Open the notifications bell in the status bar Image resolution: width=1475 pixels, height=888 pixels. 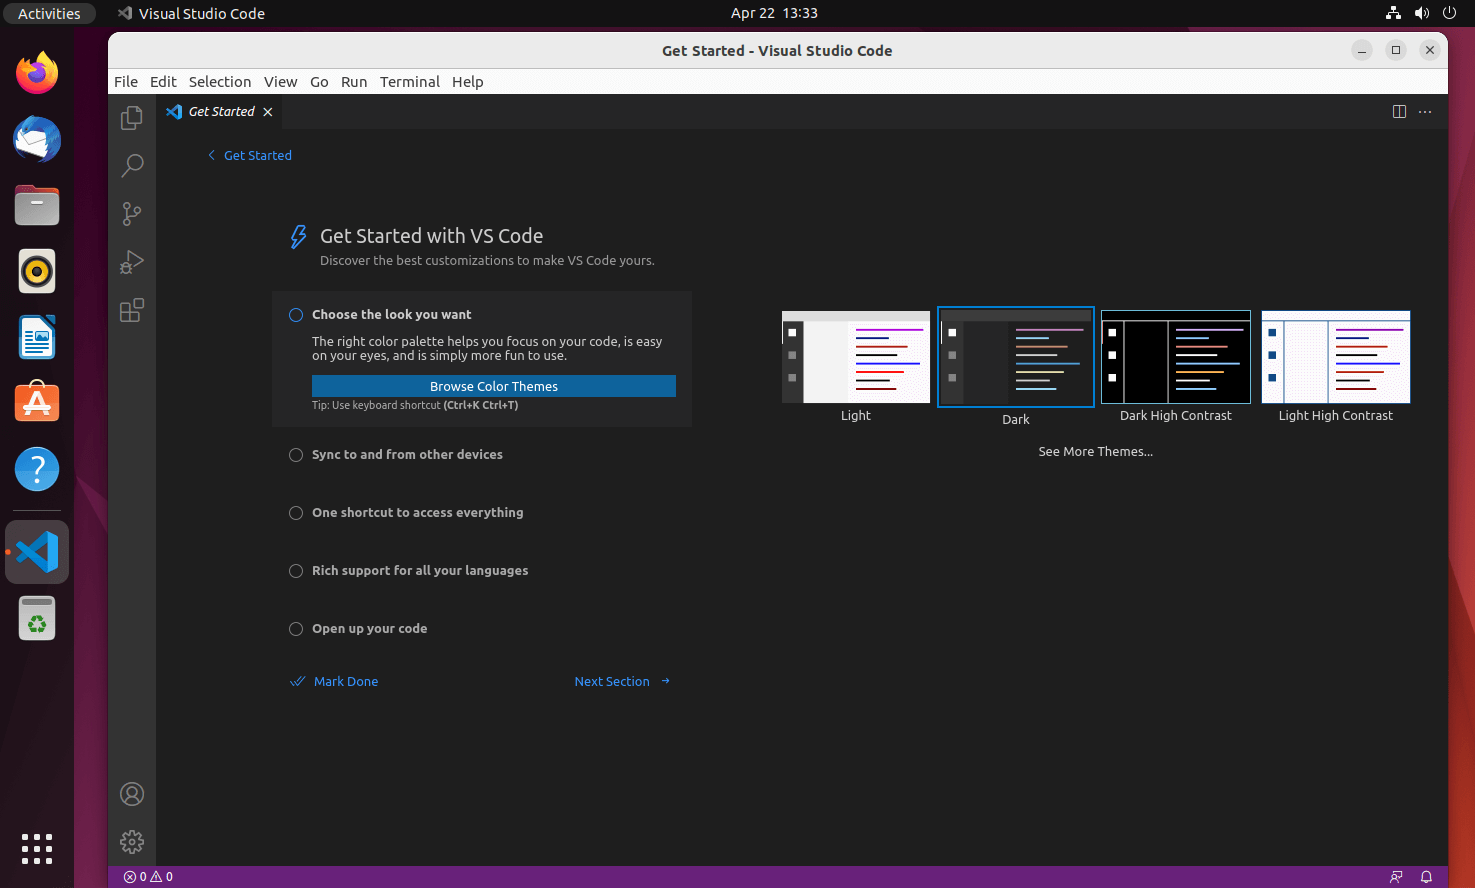point(1426,876)
